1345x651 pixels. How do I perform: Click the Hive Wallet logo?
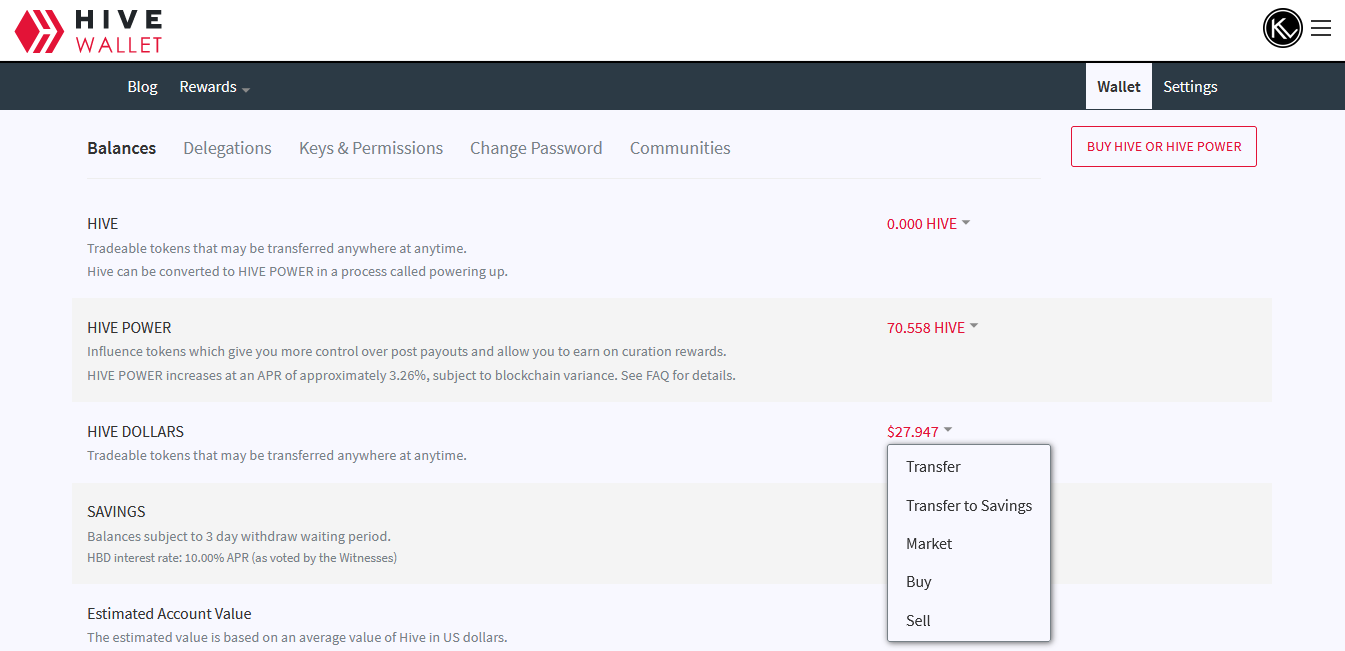point(88,30)
